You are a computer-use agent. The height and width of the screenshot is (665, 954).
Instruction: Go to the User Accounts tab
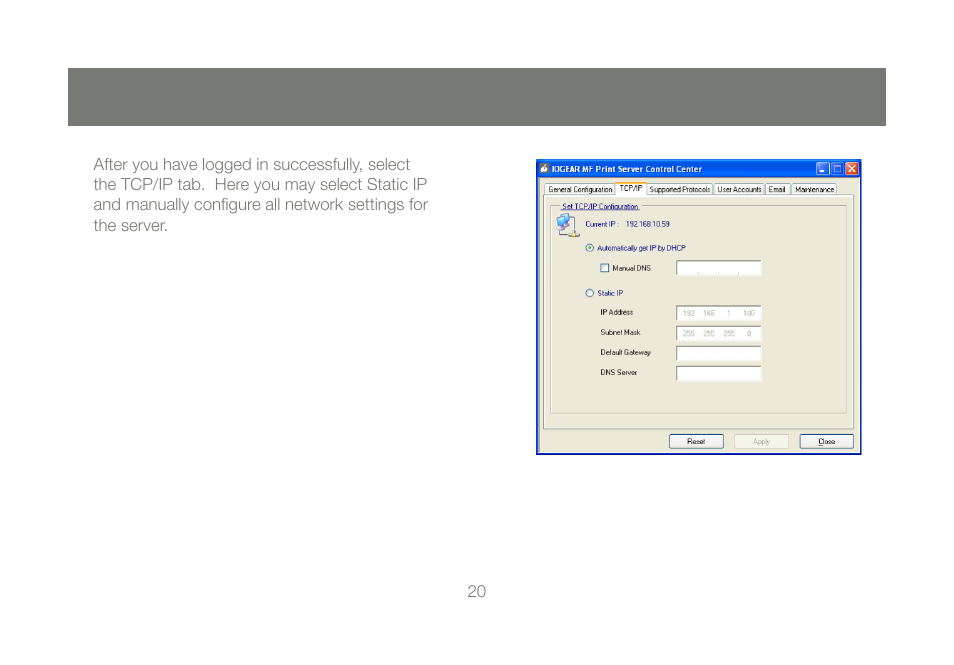click(739, 190)
